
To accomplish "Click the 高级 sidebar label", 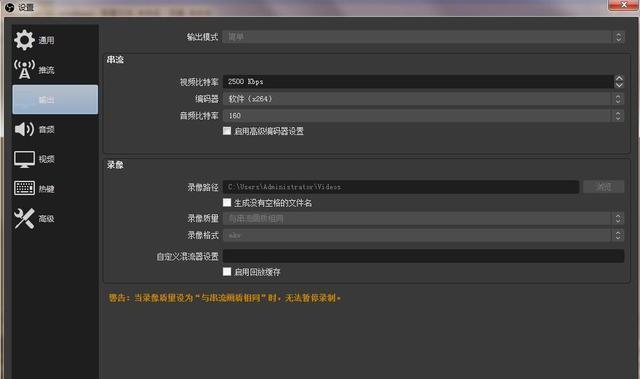I will [x=46, y=219].
